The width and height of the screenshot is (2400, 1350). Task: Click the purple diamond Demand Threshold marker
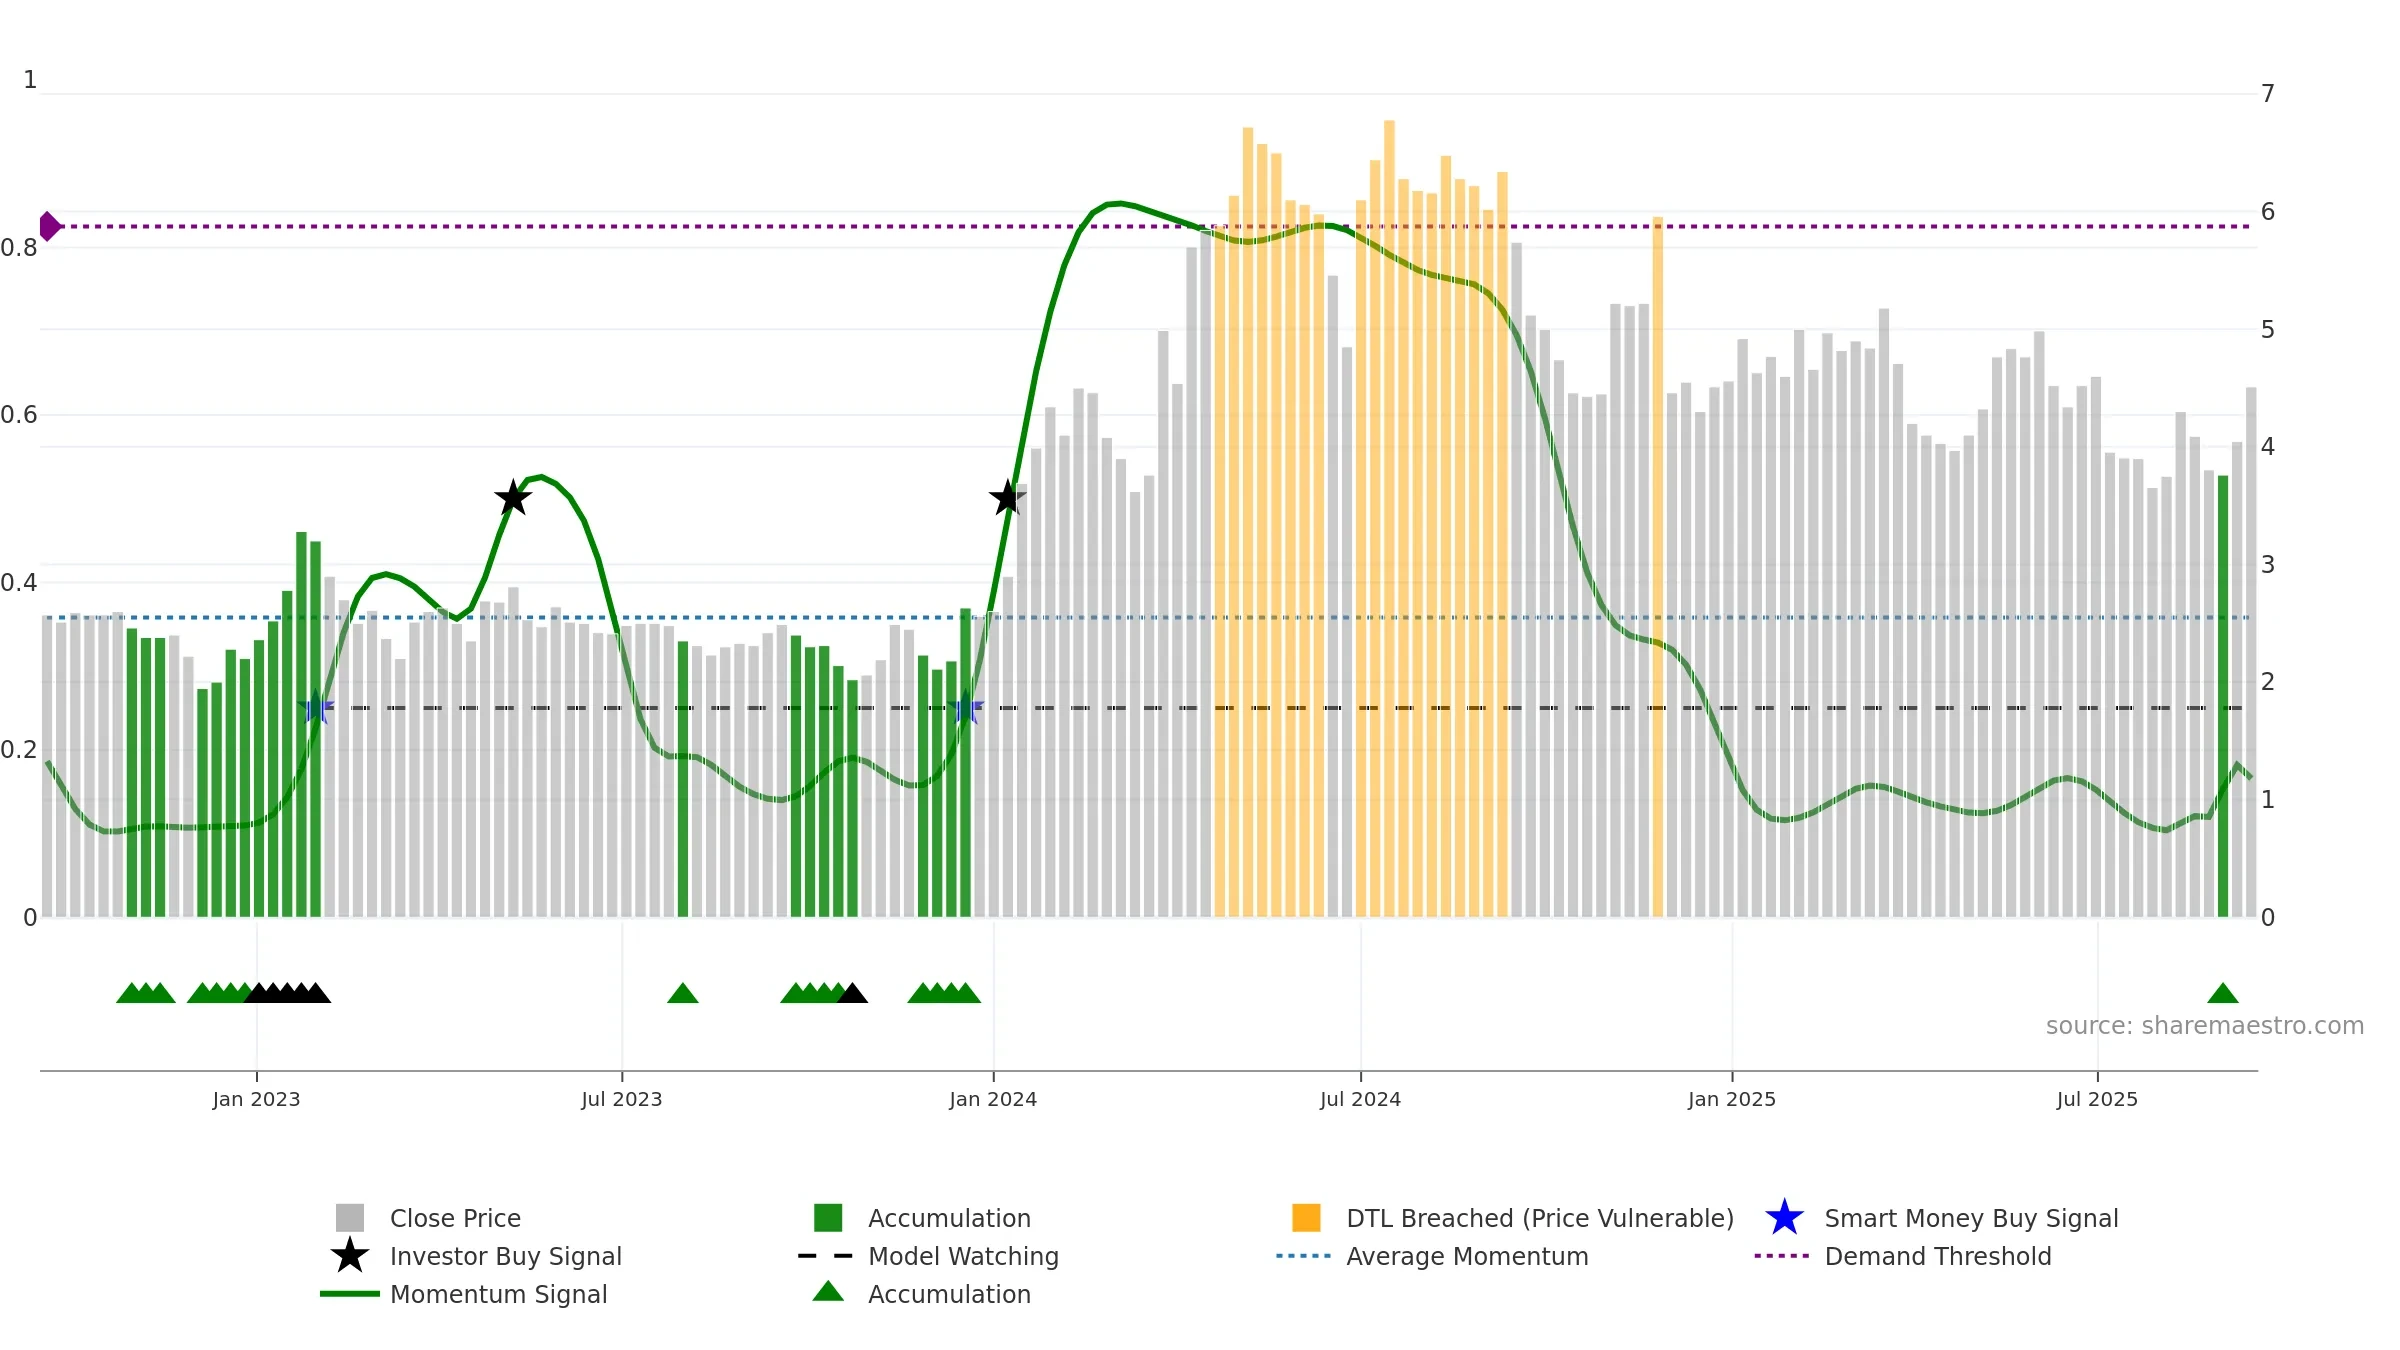(x=49, y=226)
